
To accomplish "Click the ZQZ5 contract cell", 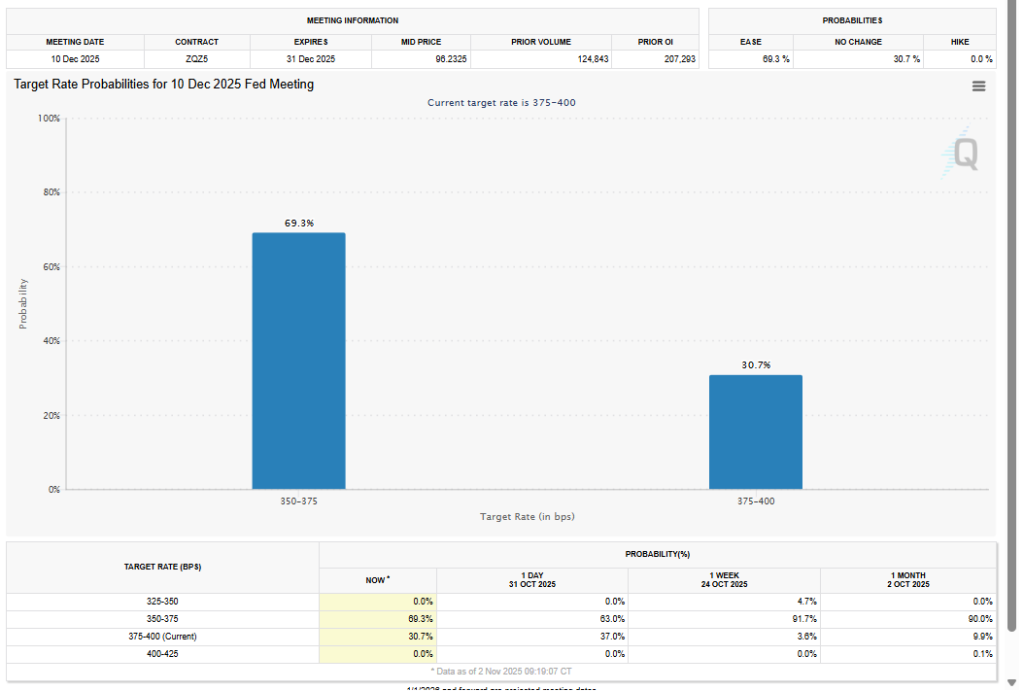I will pos(197,59).
